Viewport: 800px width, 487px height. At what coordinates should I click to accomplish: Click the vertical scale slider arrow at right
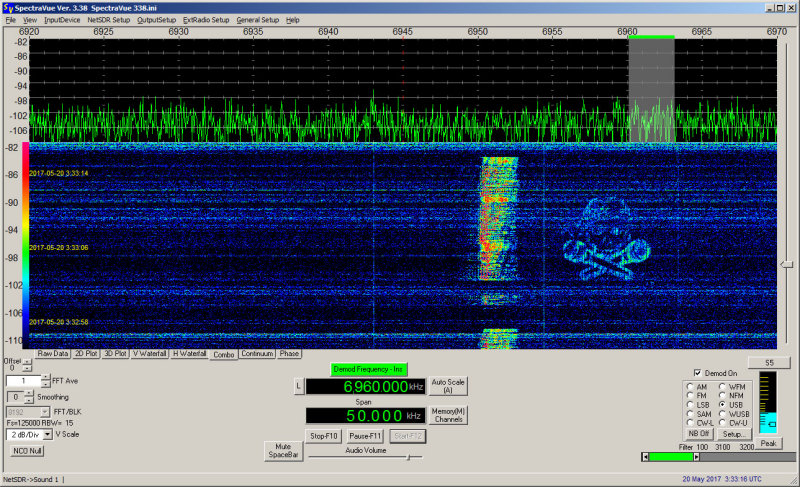(x=787, y=264)
